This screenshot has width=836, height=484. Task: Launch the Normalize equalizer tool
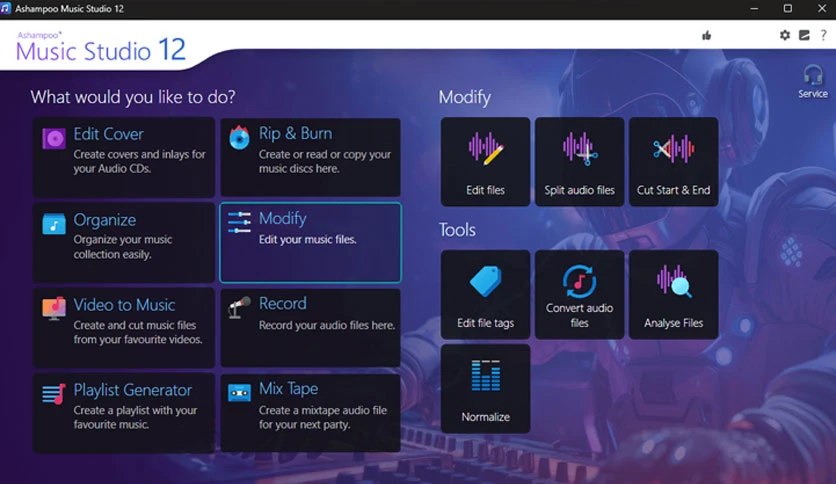485,389
